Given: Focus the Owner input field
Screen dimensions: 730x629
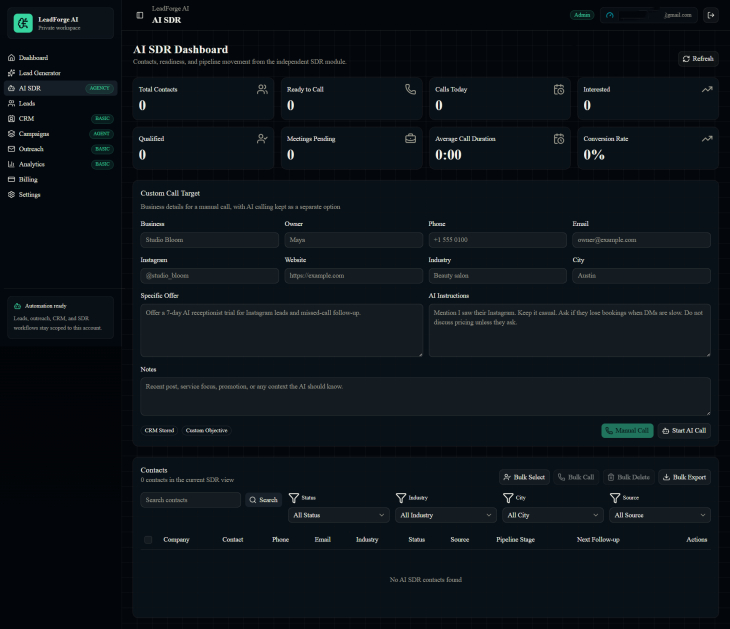Looking at the screenshot, I should (353, 240).
